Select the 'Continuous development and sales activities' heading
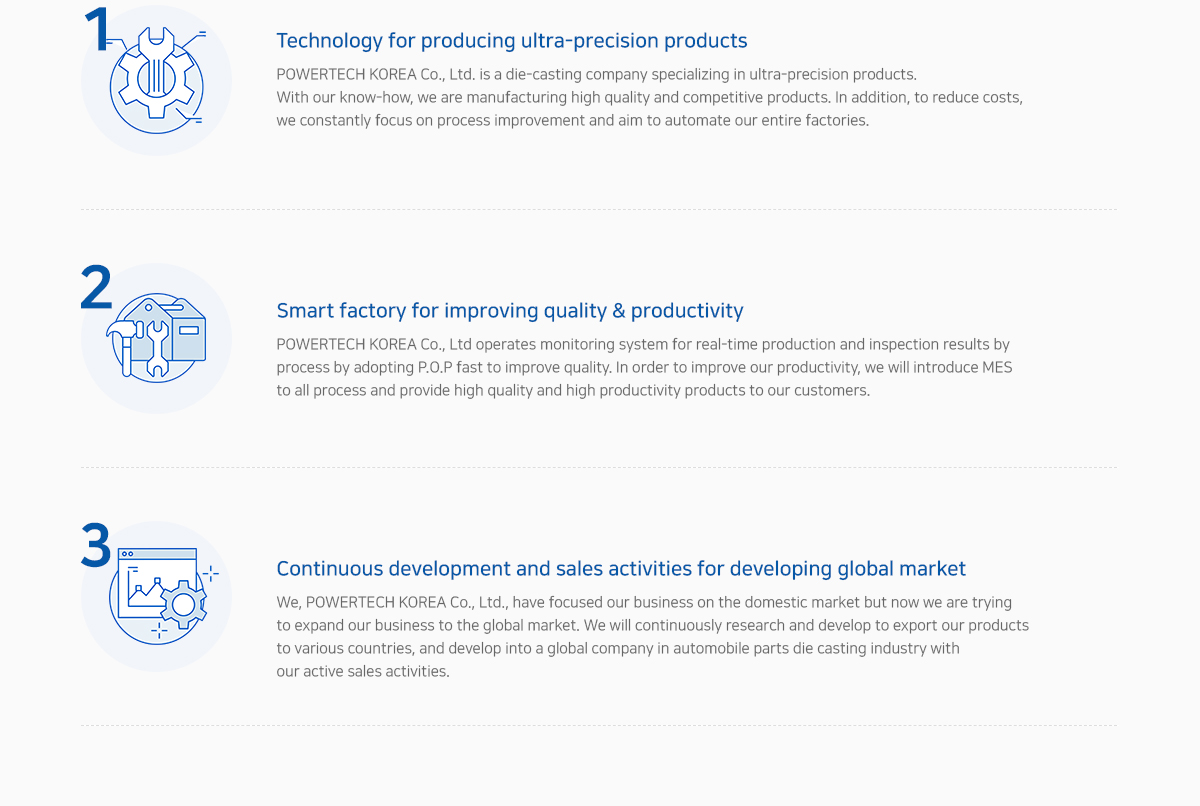Viewport: 1200px width, 806px height. click(x=621, y=569)
